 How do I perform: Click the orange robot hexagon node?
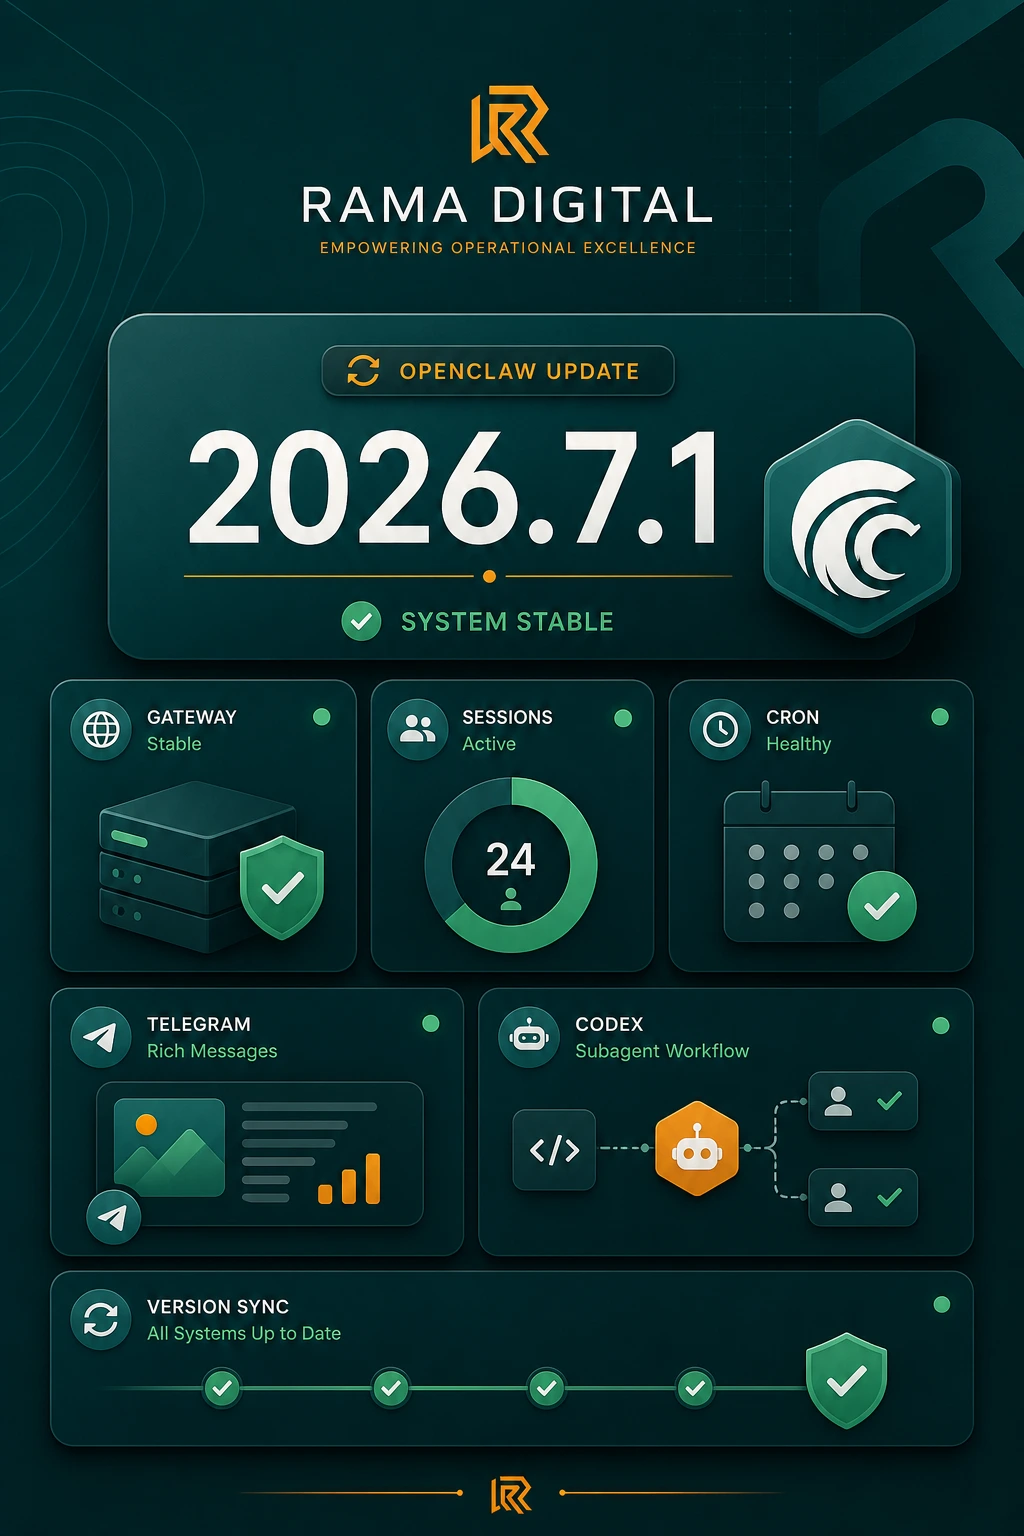pyautogui.click(x=697, y=1149)
